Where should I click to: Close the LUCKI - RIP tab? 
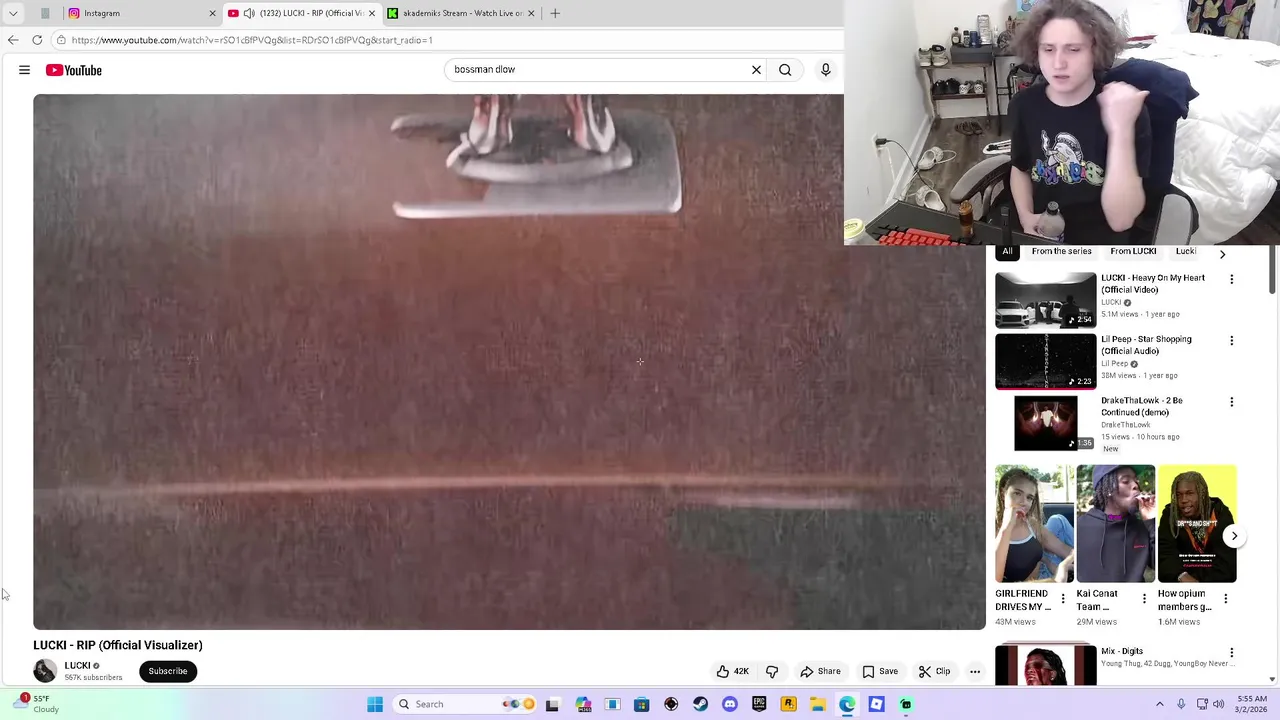372,13
